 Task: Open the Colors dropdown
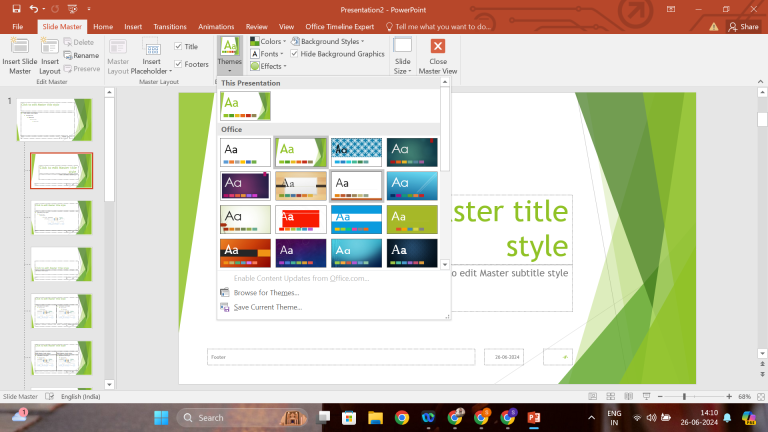tap(268, 41)
